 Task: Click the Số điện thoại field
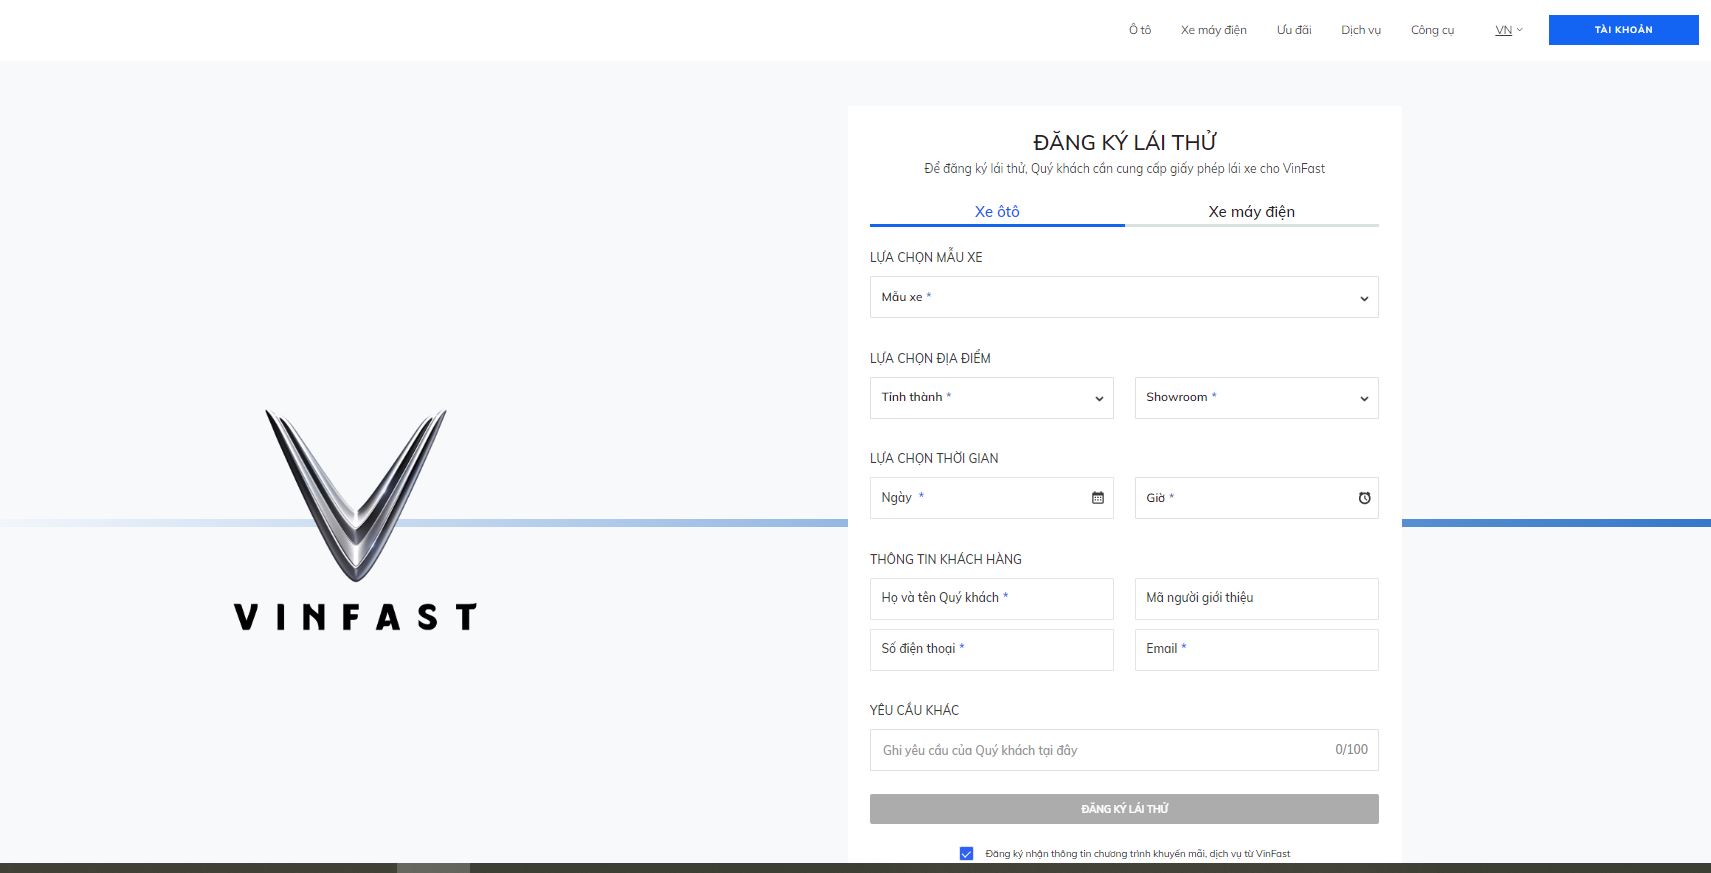[x=991, y=650]
